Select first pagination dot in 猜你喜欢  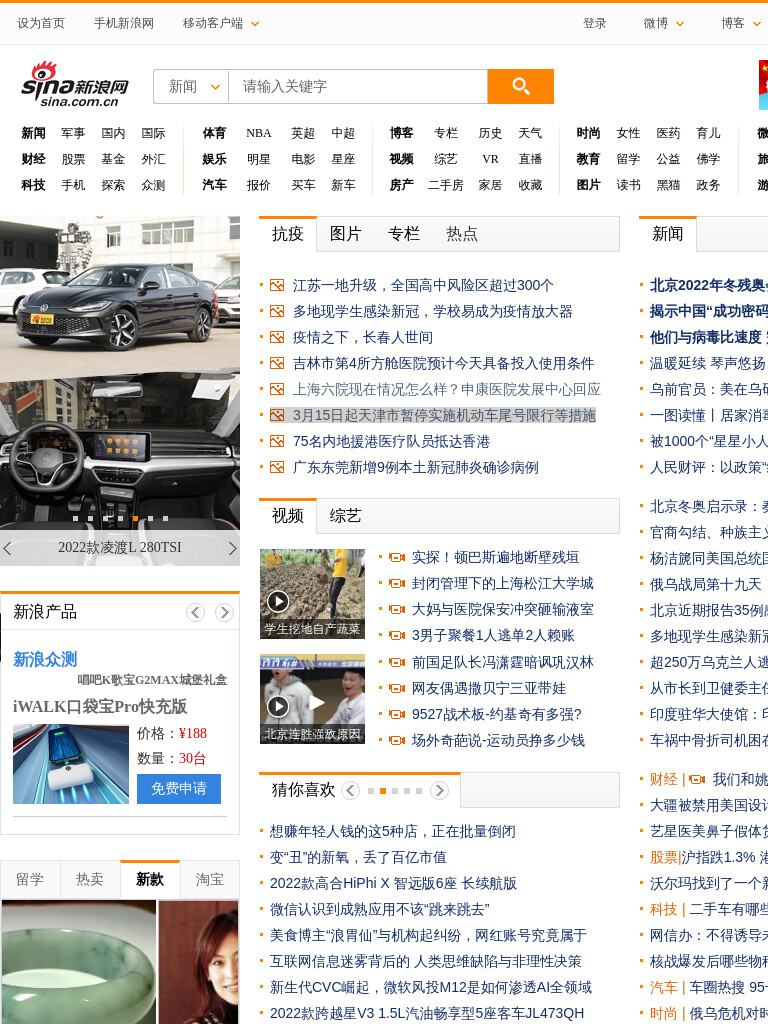coord(371,791)
